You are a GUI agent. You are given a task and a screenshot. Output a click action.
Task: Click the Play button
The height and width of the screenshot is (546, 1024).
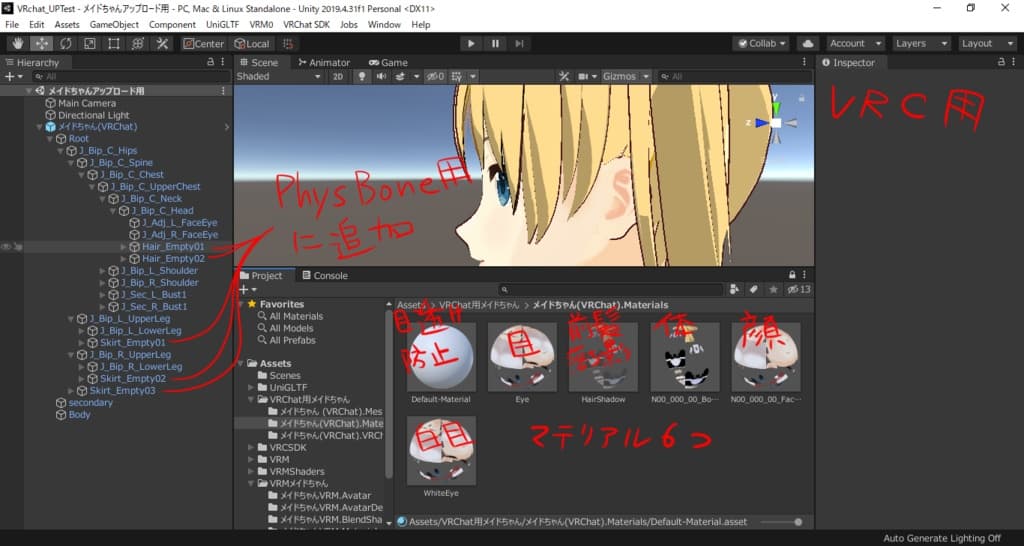tap(471, 44)
